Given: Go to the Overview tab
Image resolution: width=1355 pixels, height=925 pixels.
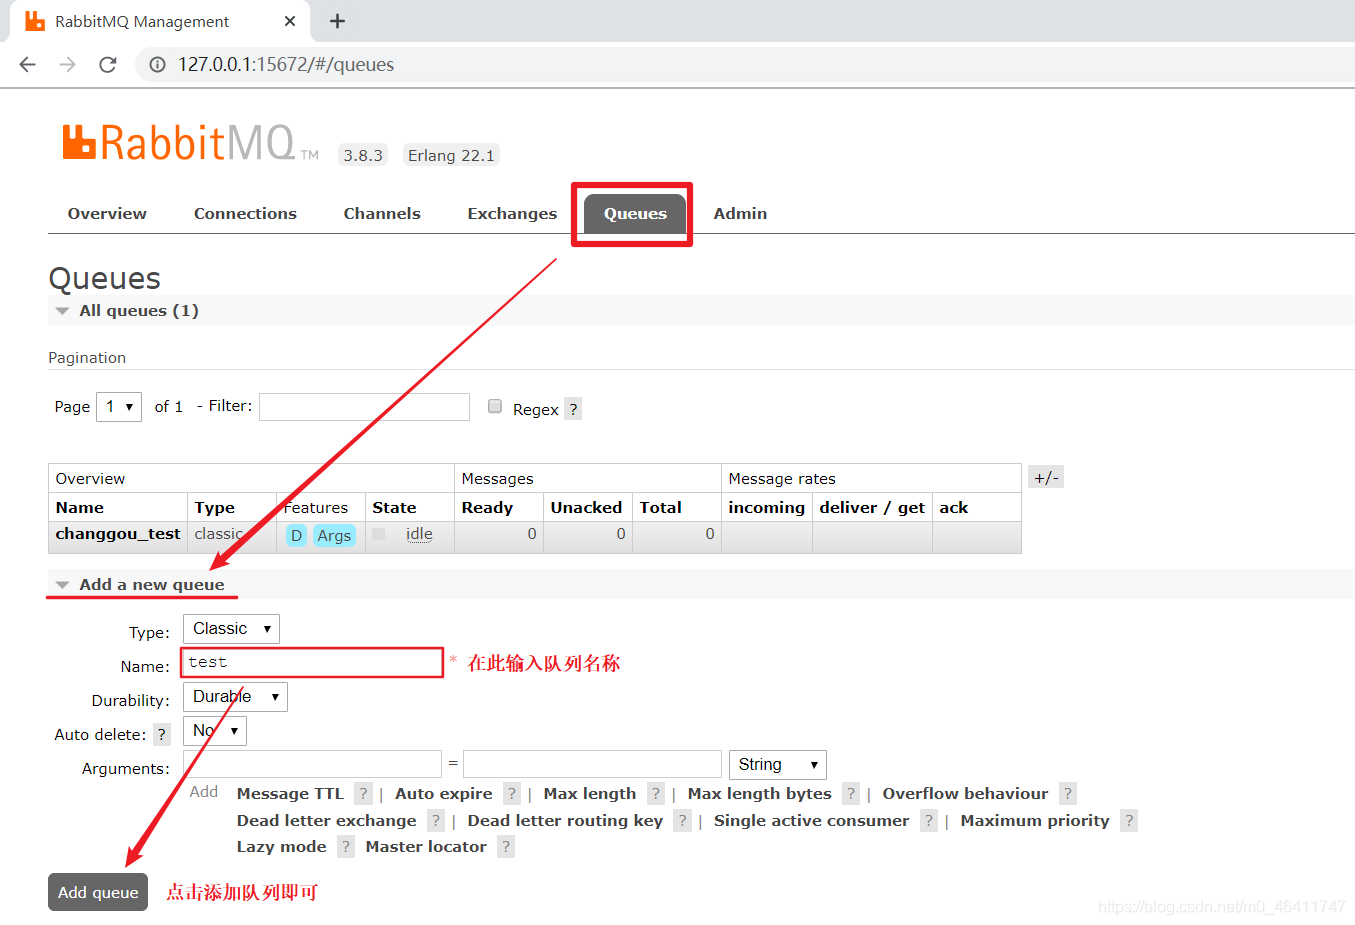Looking at the screenshot, I should click(107, 213).
